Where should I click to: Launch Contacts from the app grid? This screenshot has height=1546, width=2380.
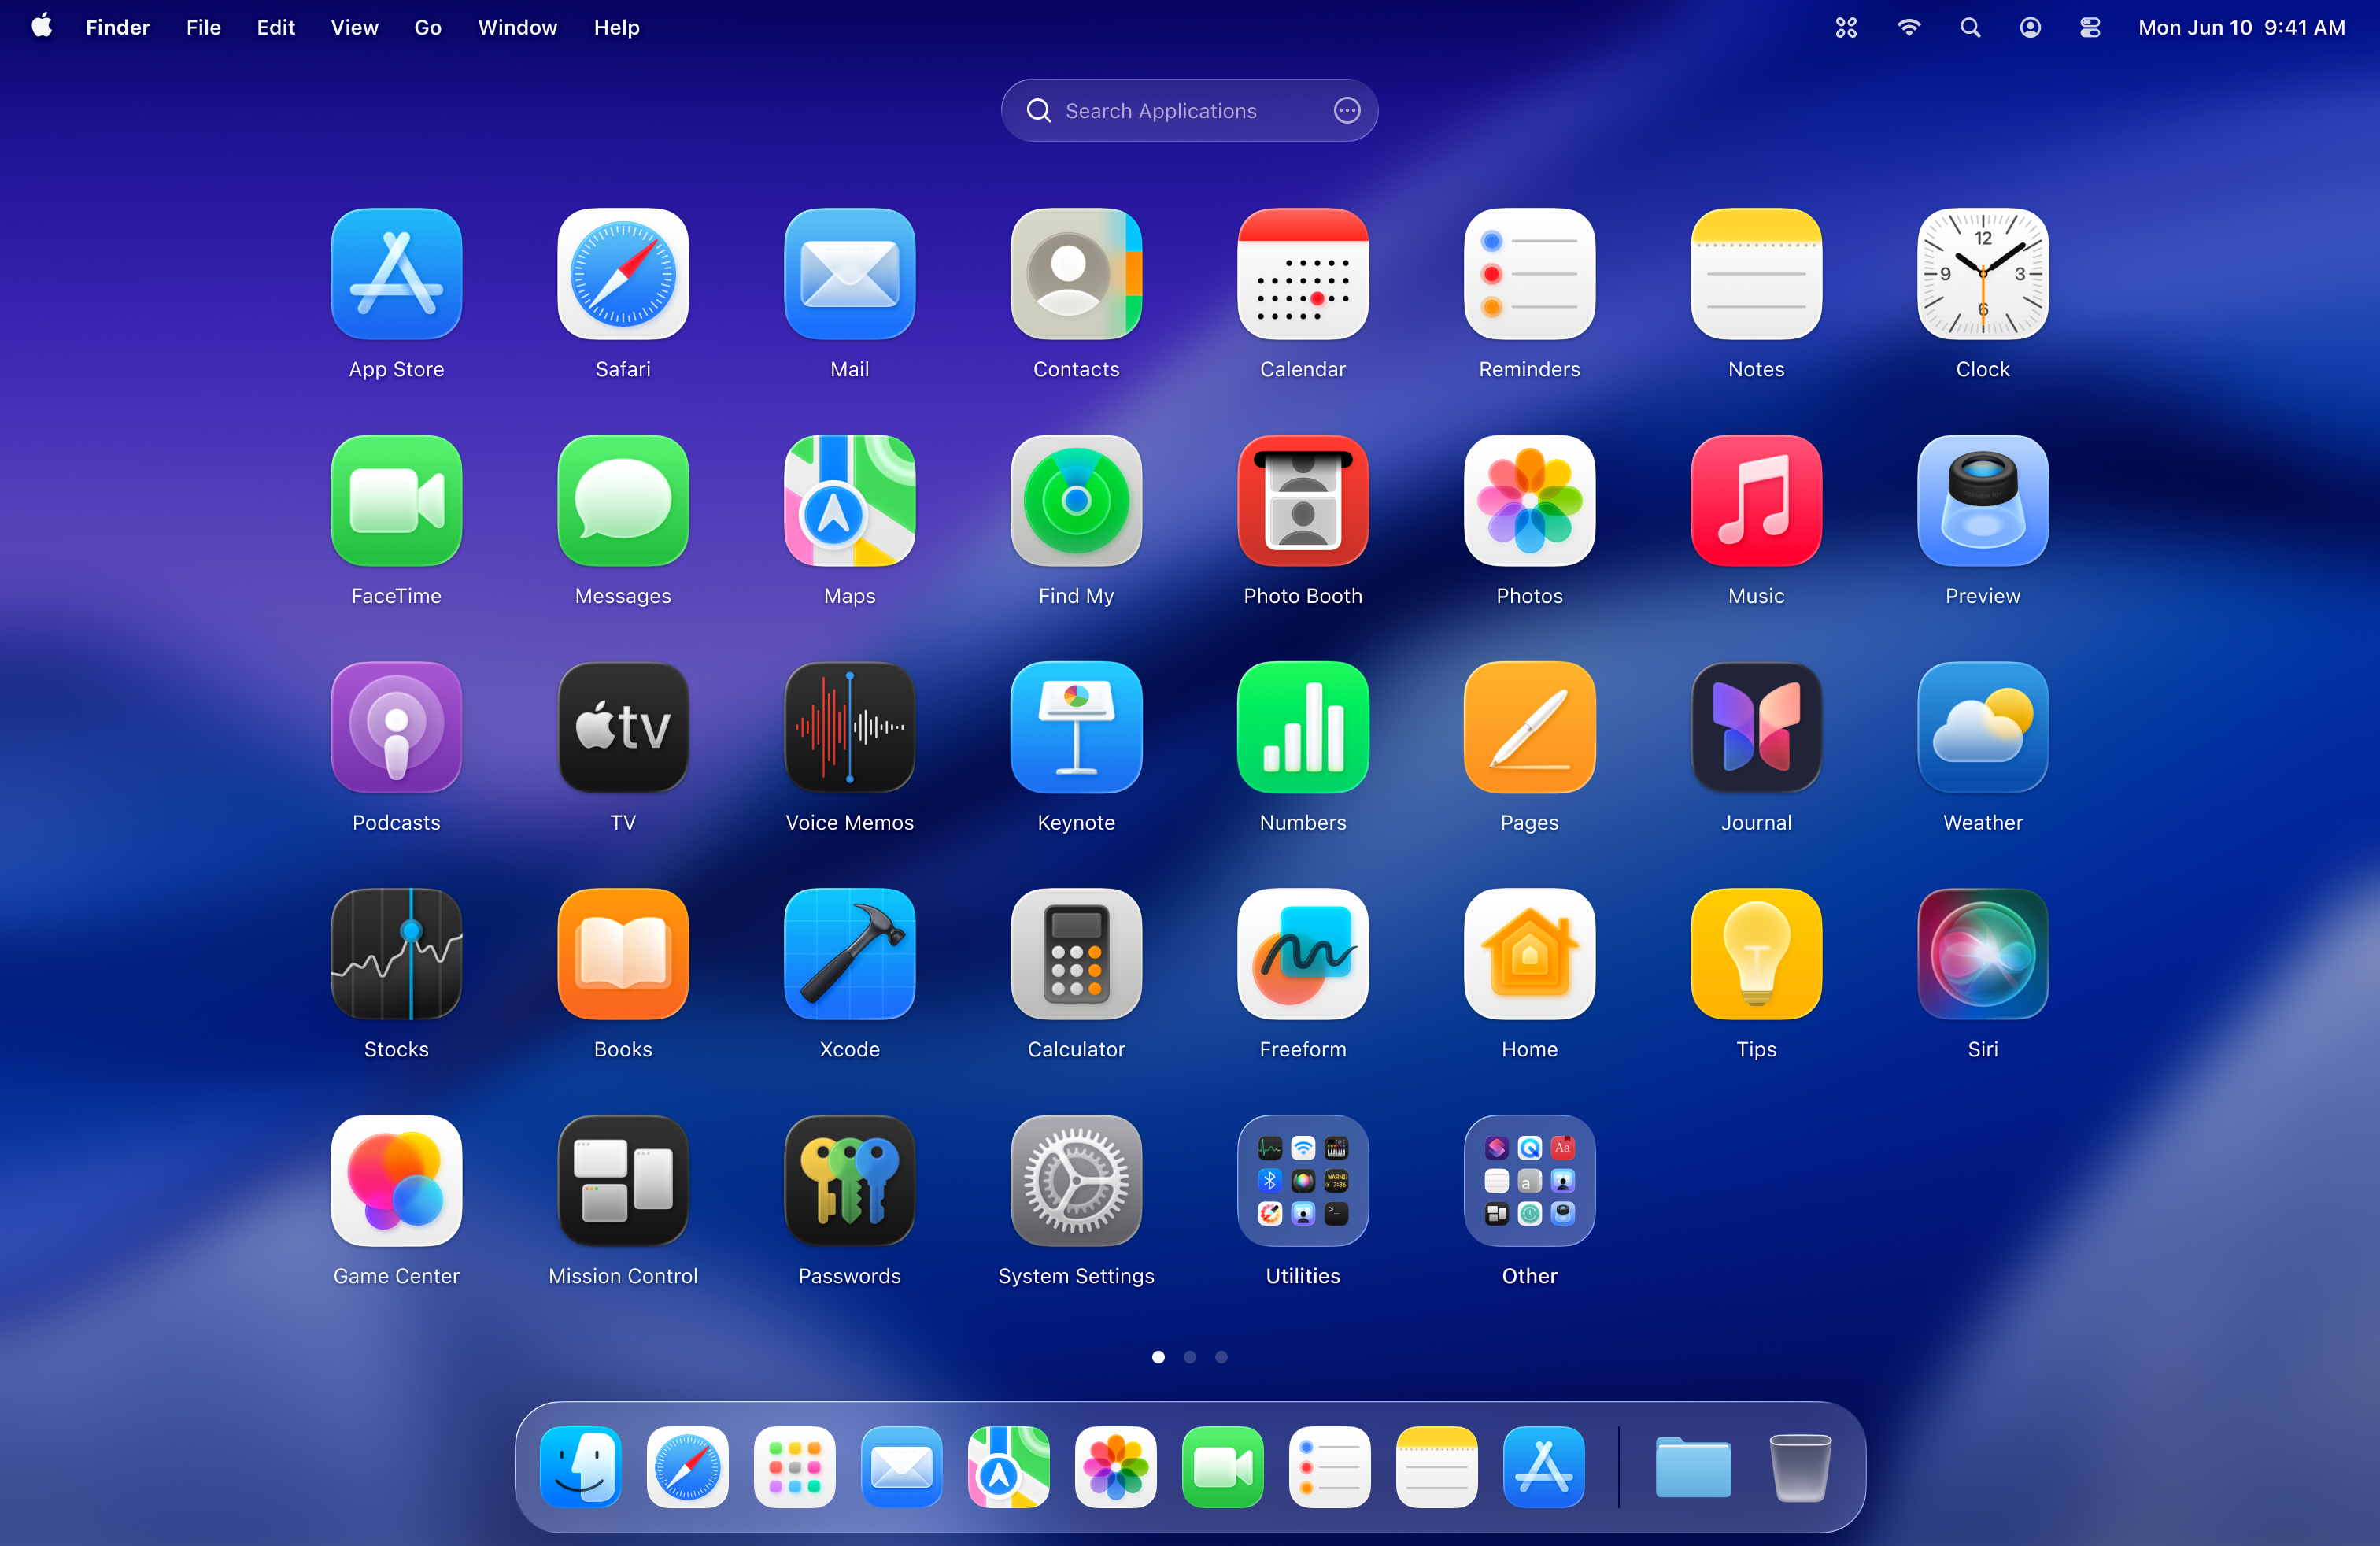[x=1076, y=274]
